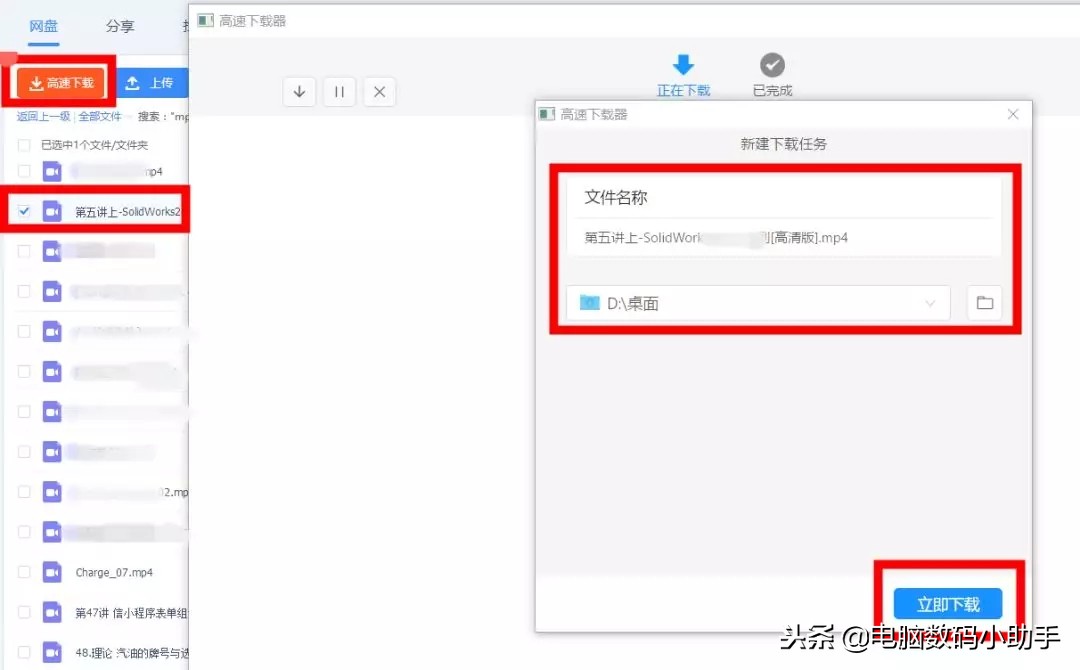Viewport: 1080px width, 670px height.
Task: Check the checkbox next to Charge_07.mp4
Action: click(x=22, y=572)
